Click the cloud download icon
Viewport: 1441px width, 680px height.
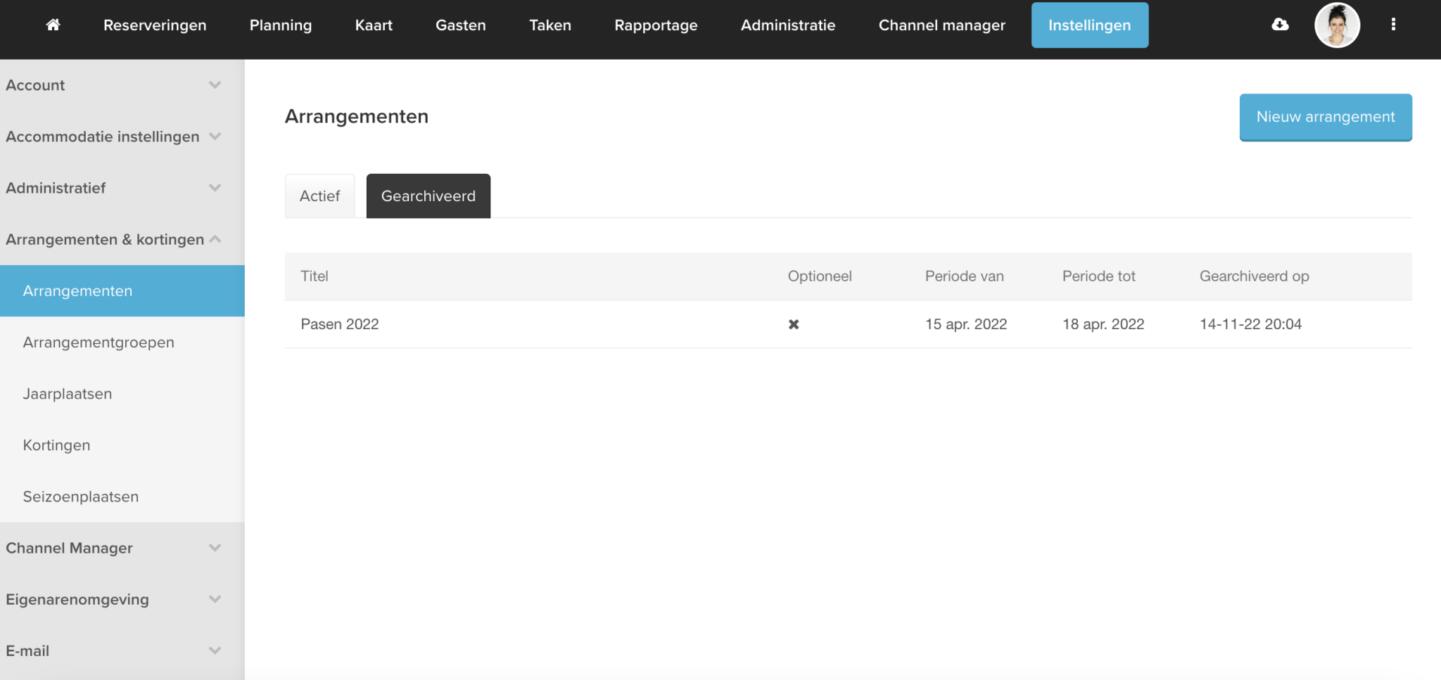[1280, 25]
